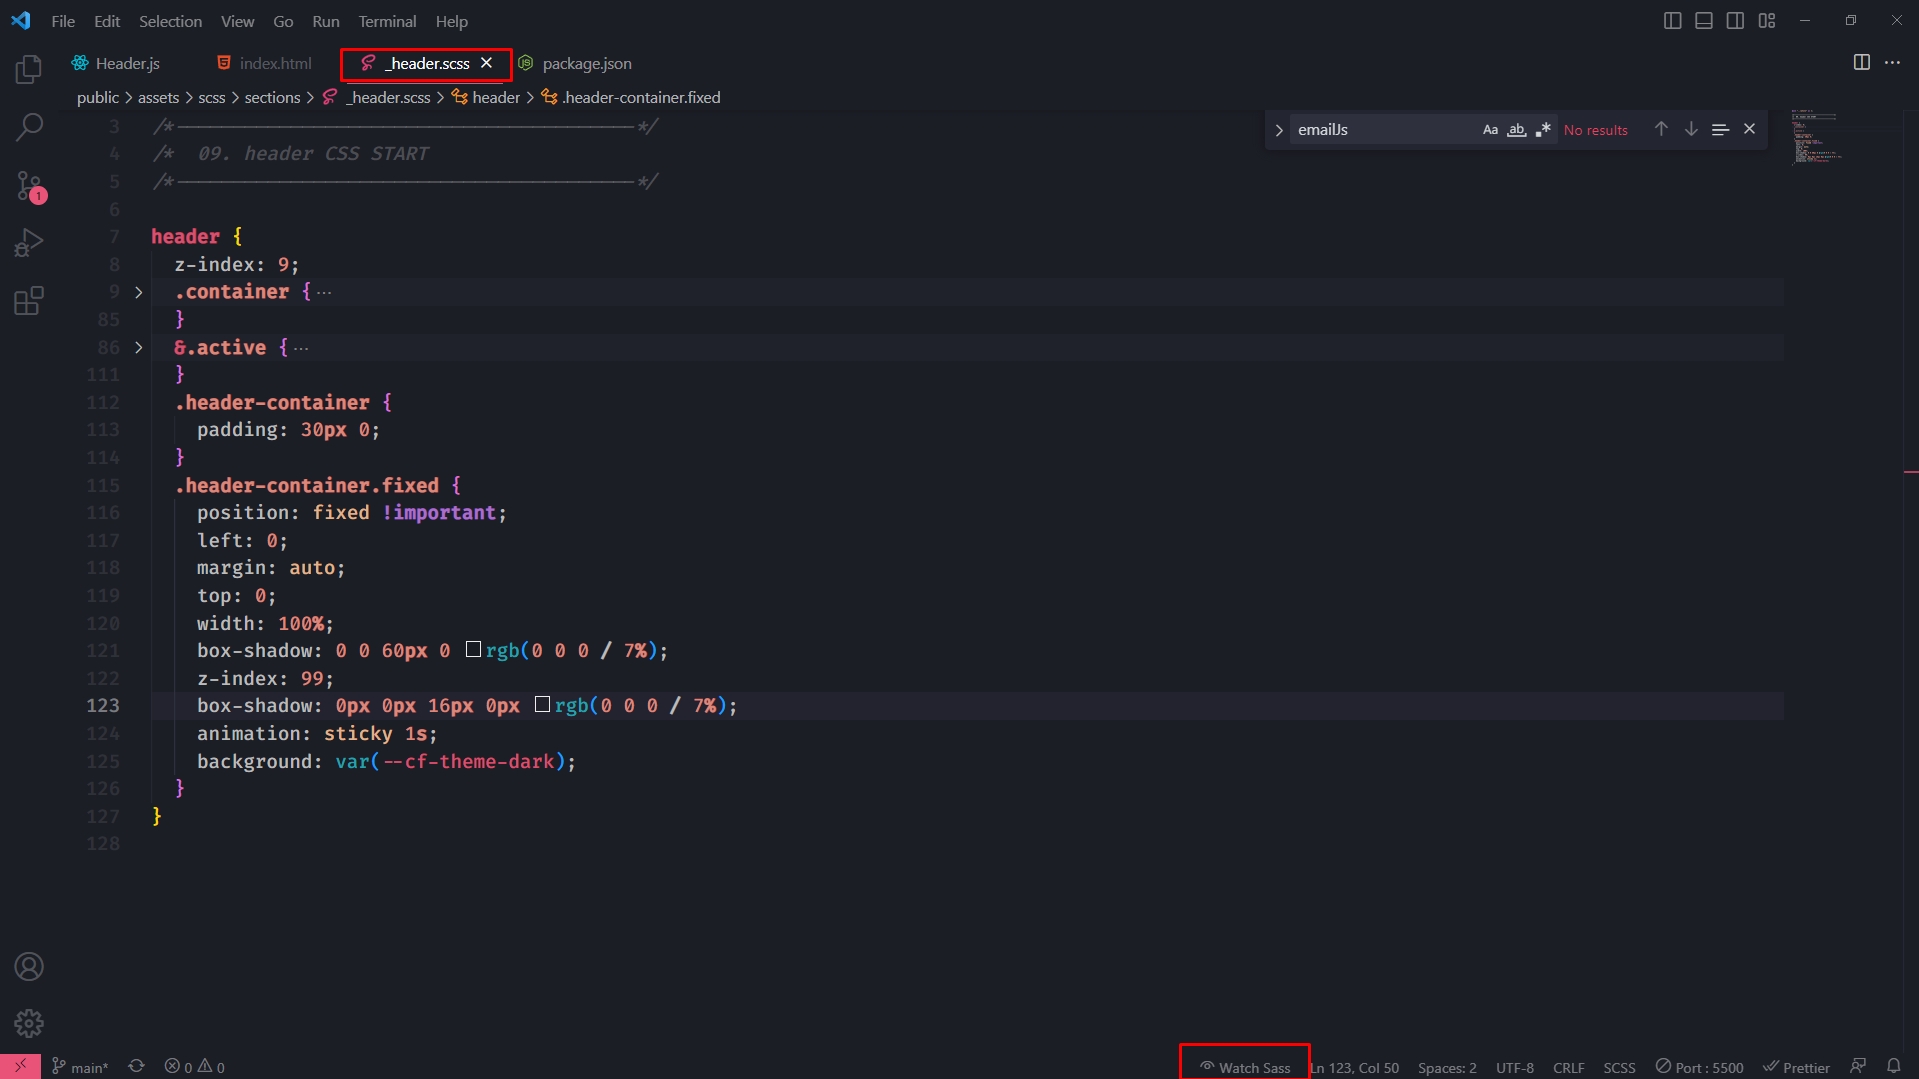1919x1079 pixels.
Task: Expand the replace field in find widget
Action: tap(1278, 130)
